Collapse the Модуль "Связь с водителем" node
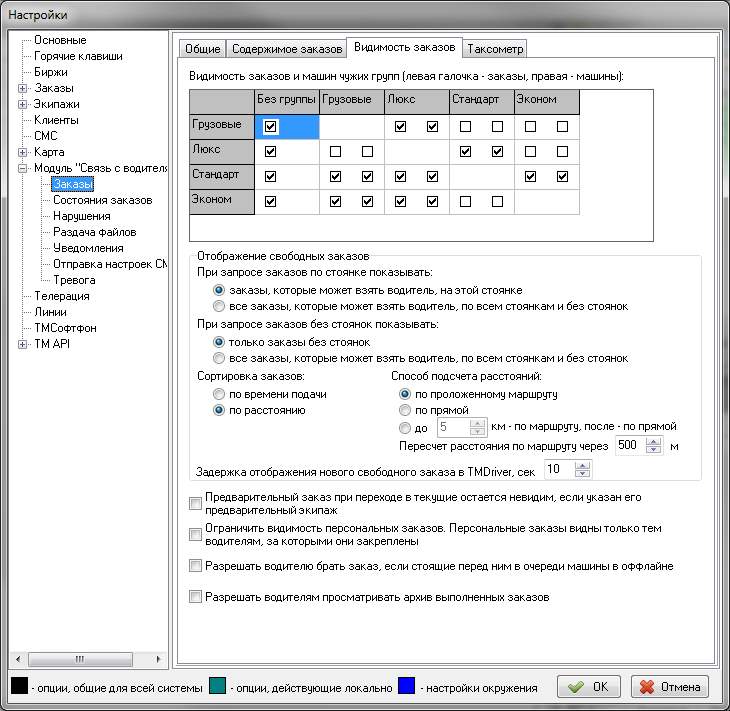730x711 pixels. pos(23,168)
